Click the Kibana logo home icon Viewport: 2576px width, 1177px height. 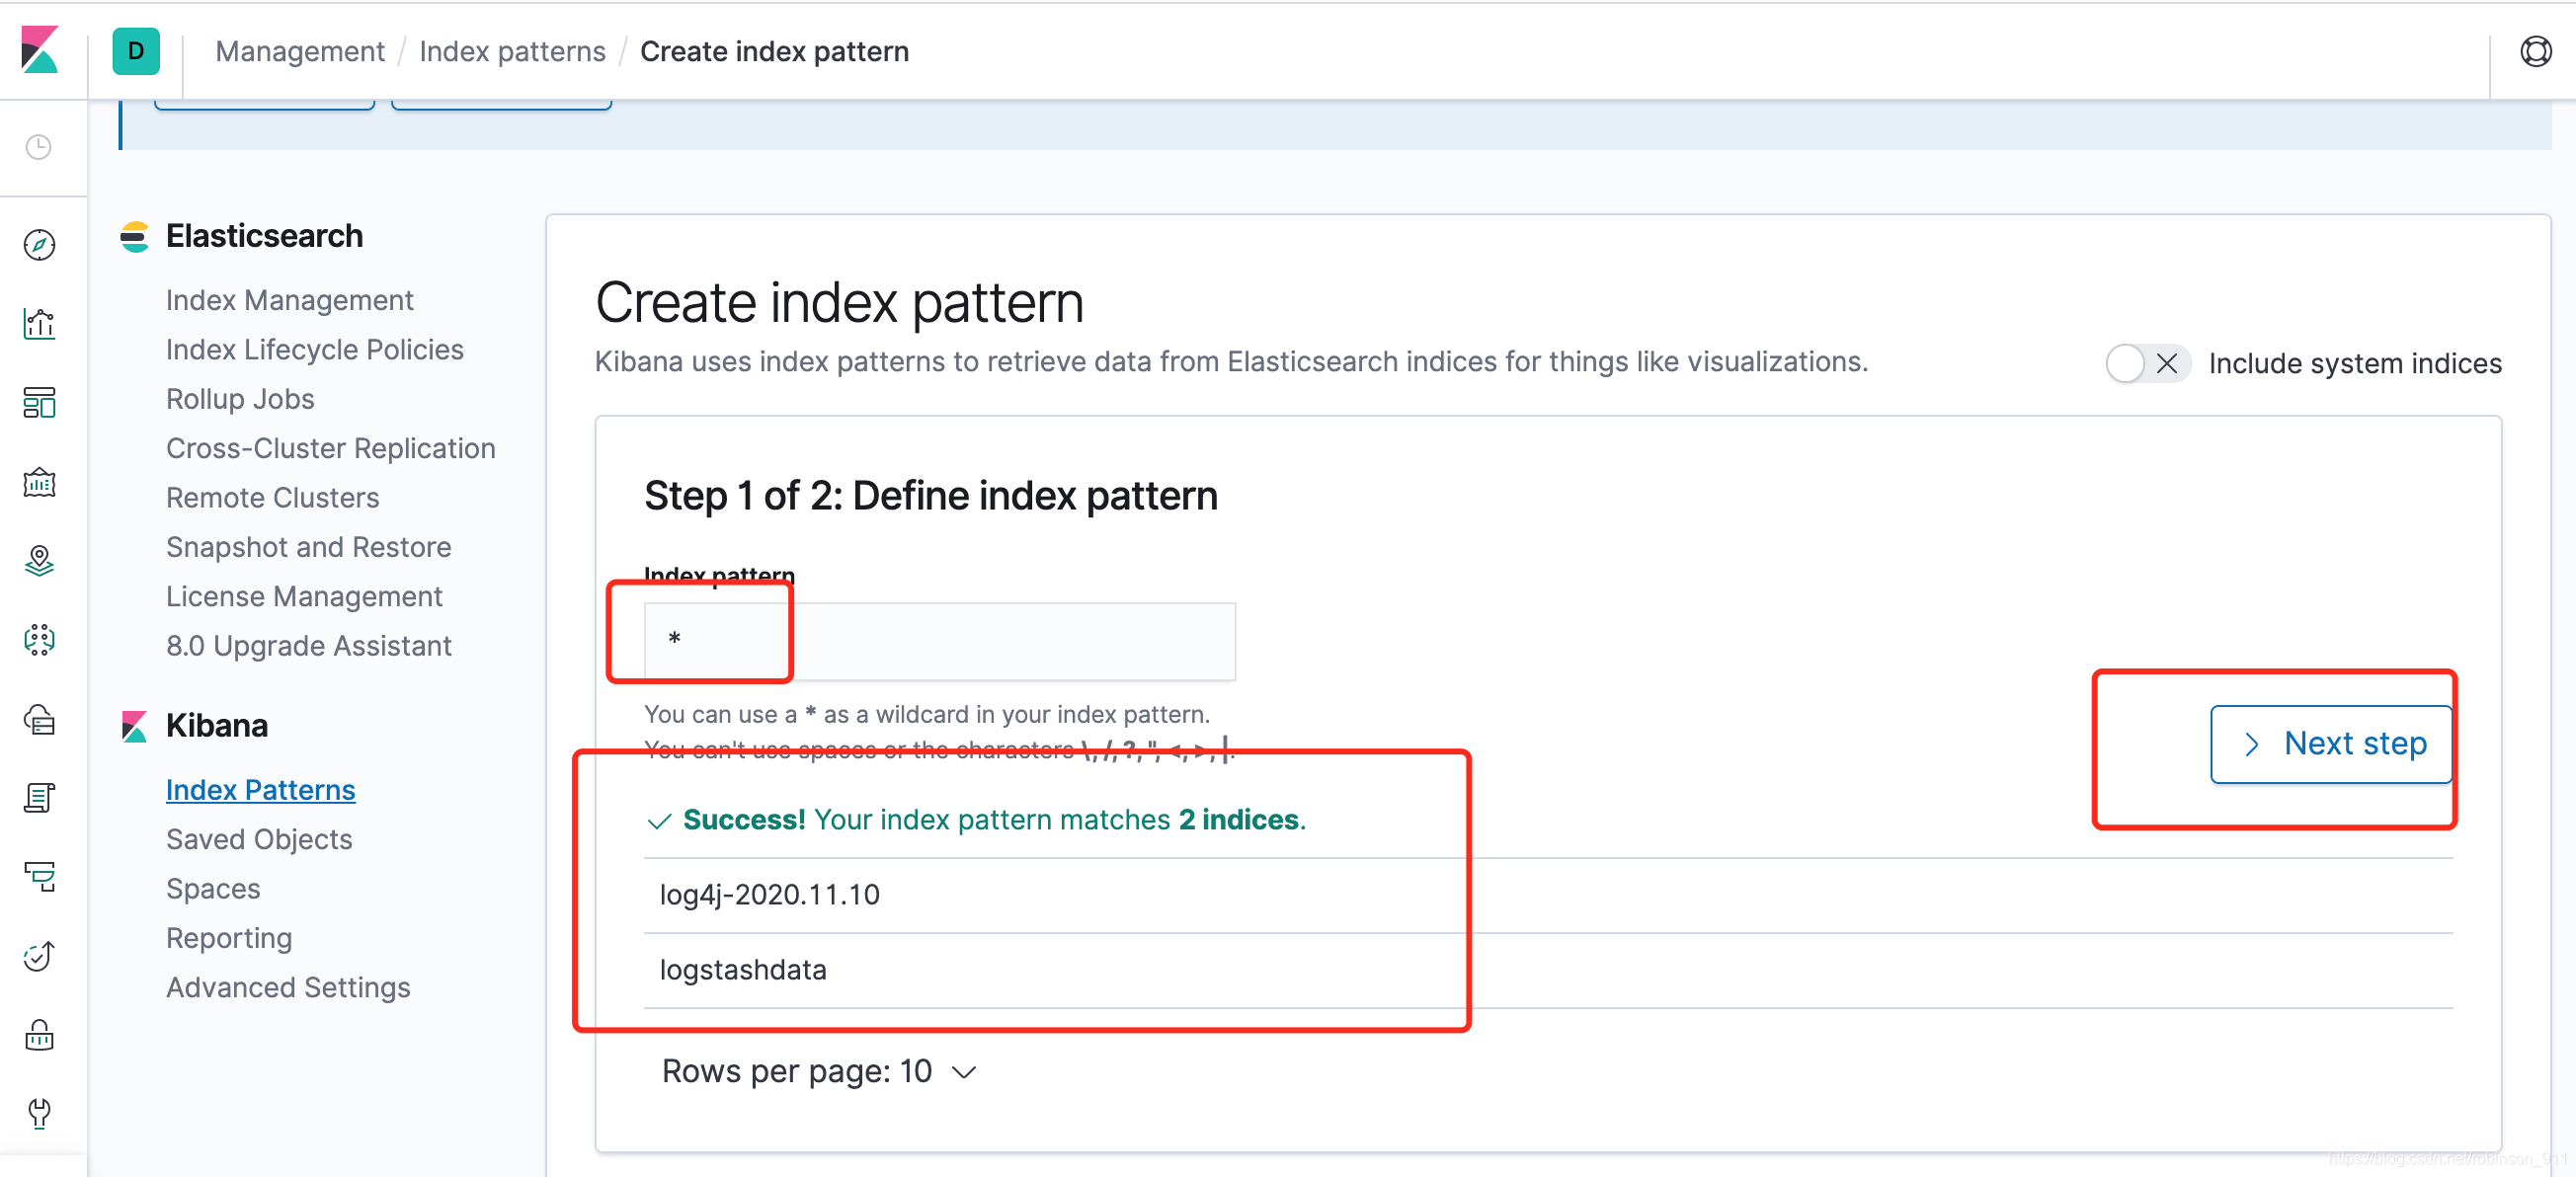[39, 50]
